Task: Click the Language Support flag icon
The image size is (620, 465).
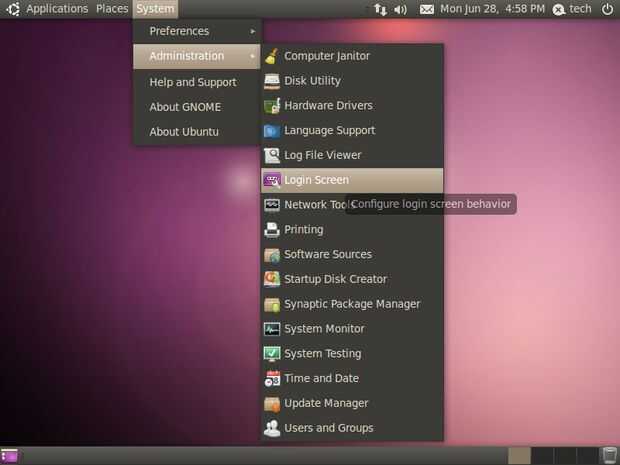Action: point(272,131)
